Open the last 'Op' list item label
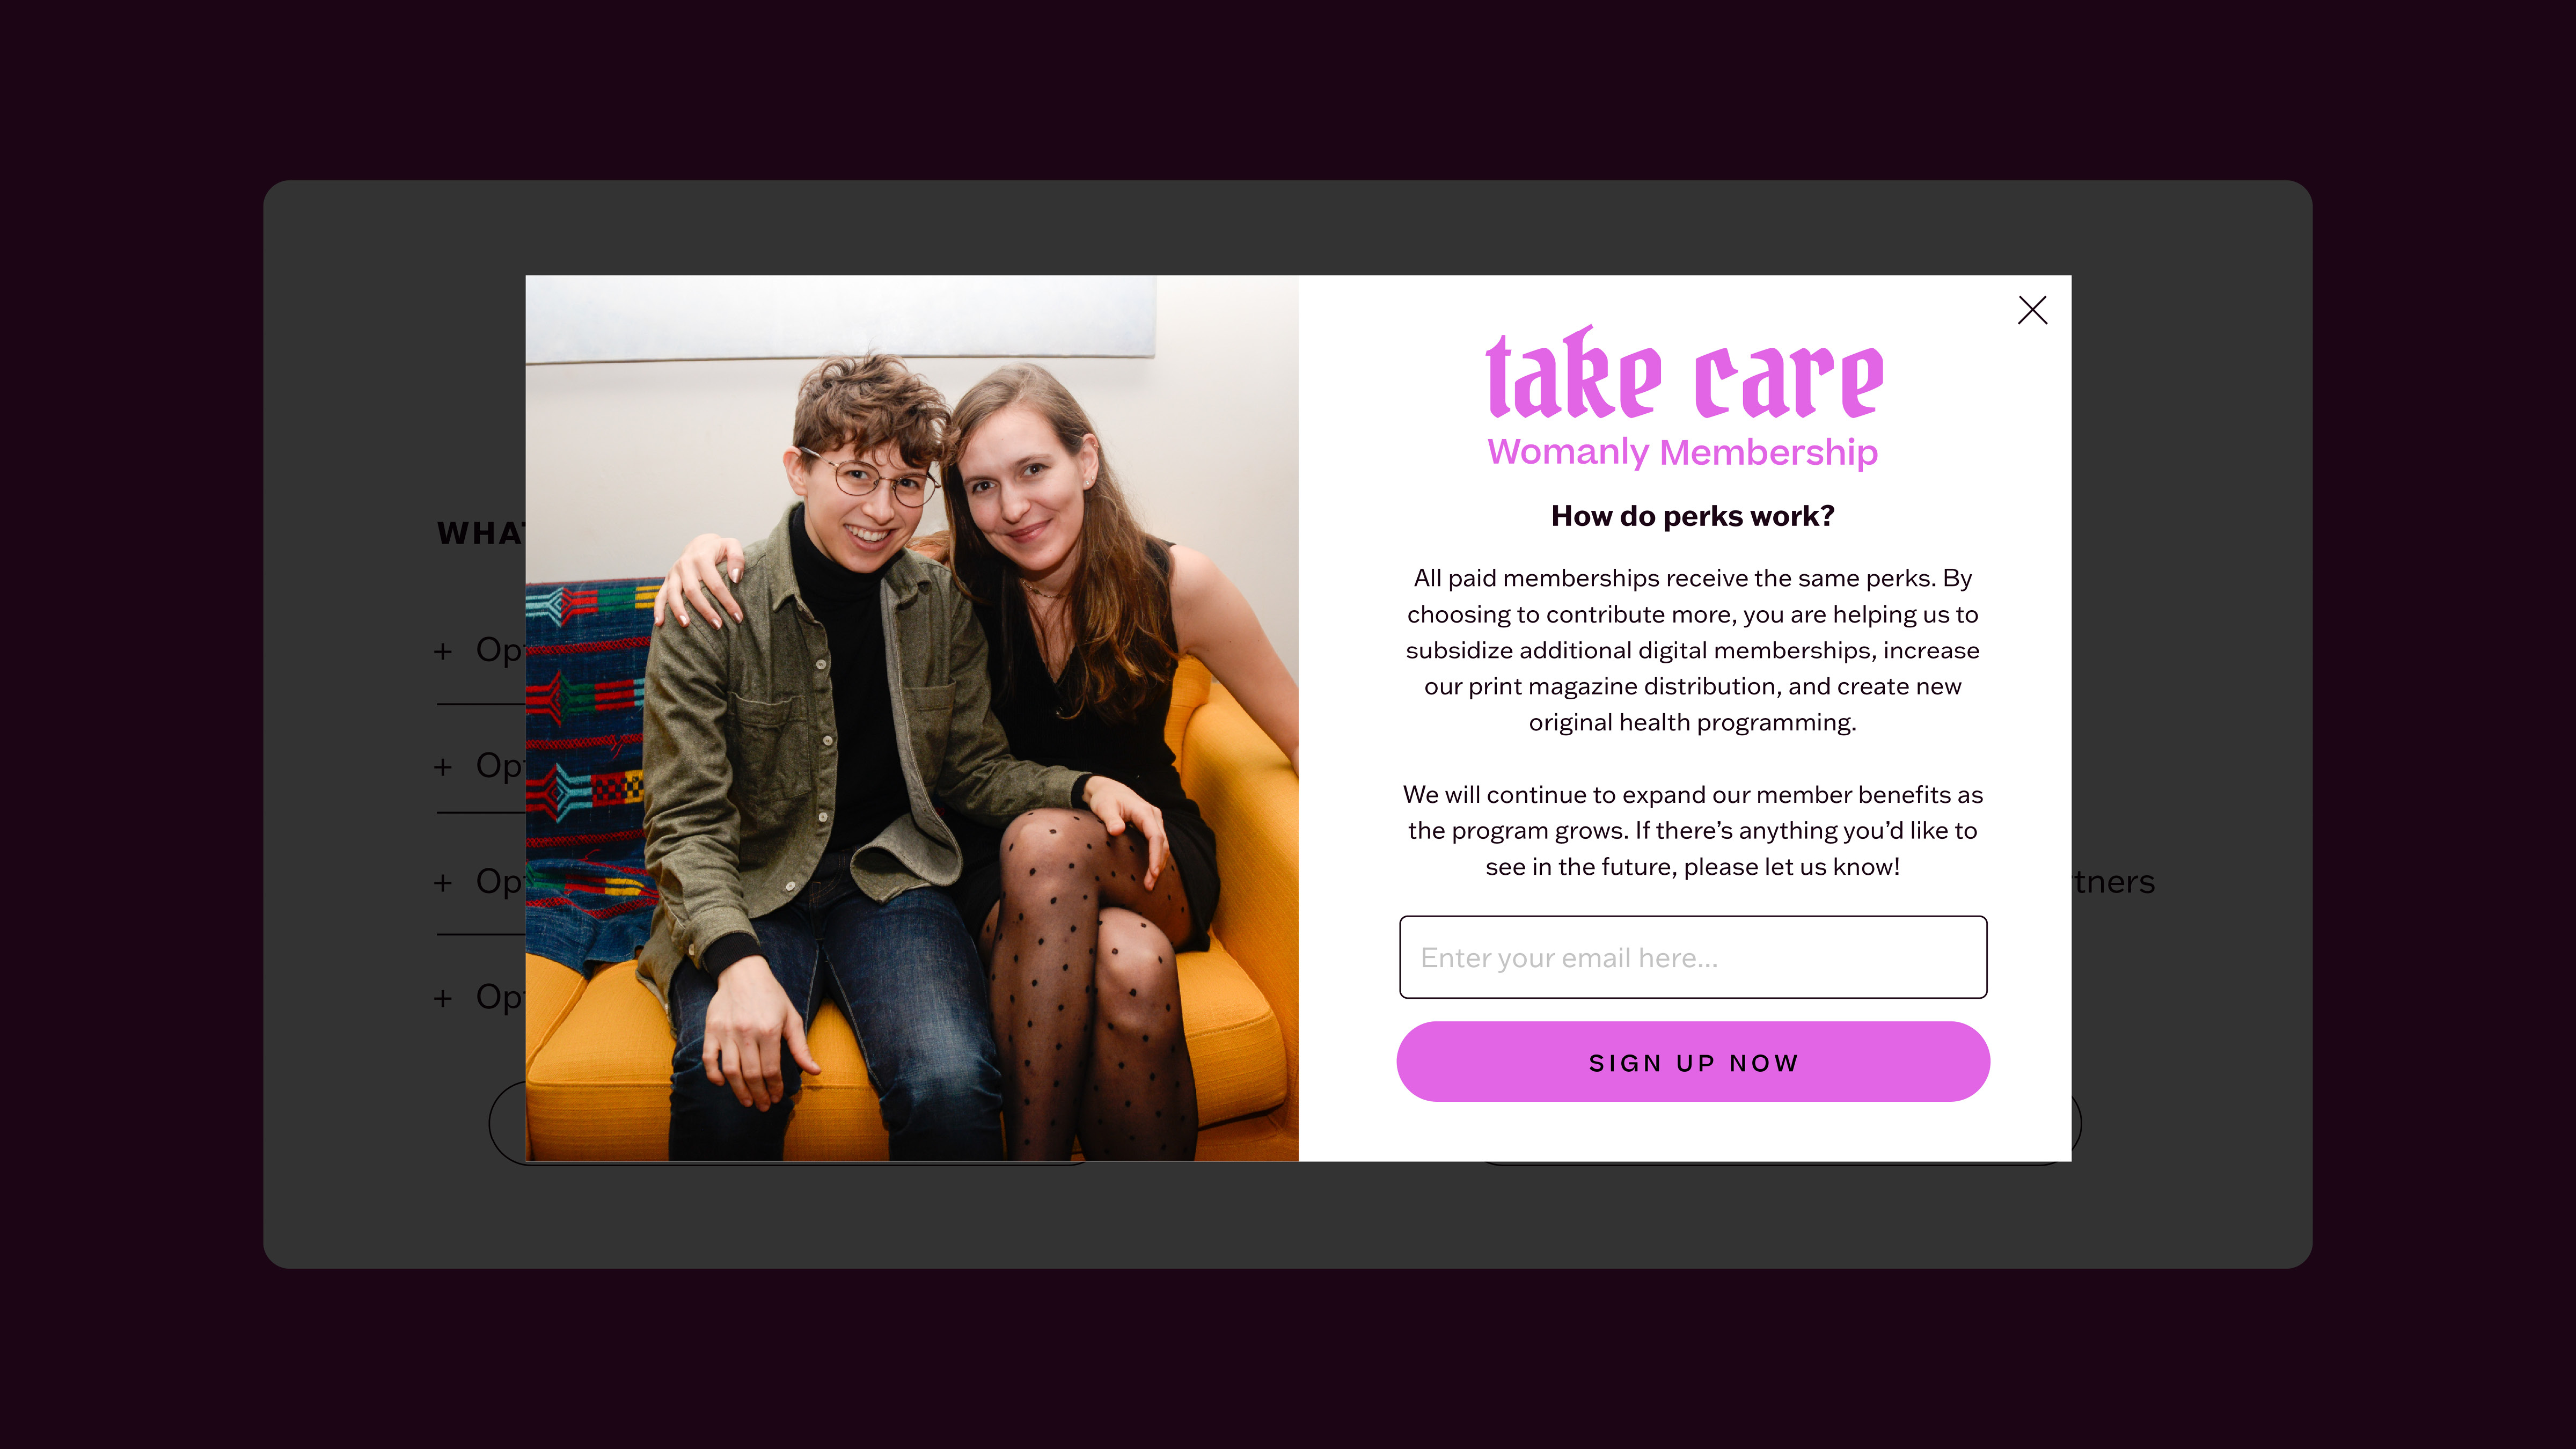Viewport: 2576px width, 1449px height. (500, 997)
